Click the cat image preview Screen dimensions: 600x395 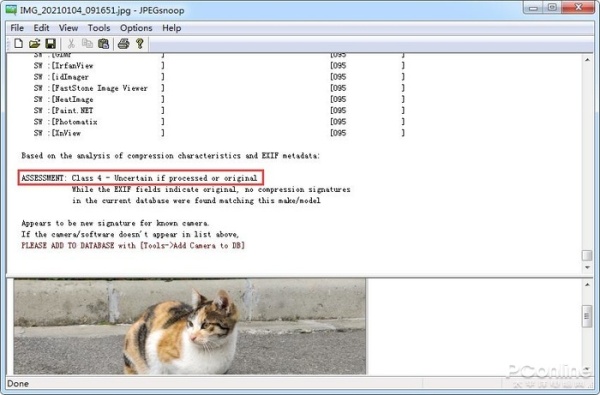click(190, 326)
